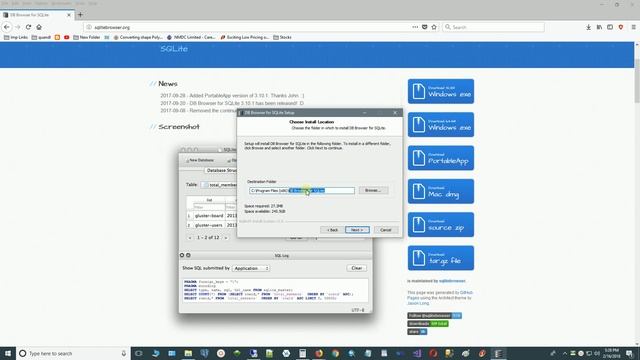Viewport: 640px width, 360px height.
Task: Save page to Pocket icon
Action: (424, 27)
